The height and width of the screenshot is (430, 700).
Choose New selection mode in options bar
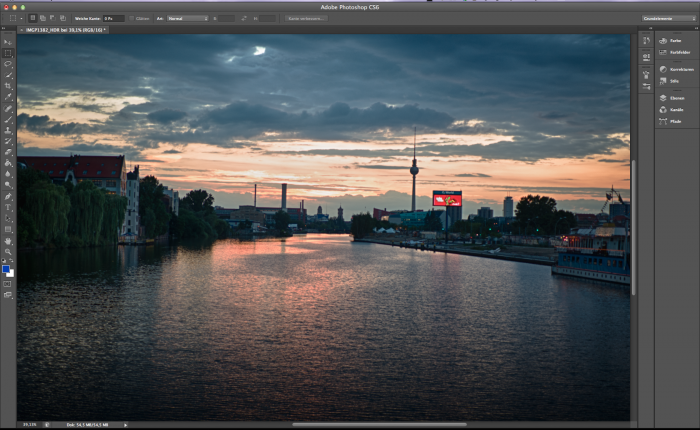click(x=33, y=18)
